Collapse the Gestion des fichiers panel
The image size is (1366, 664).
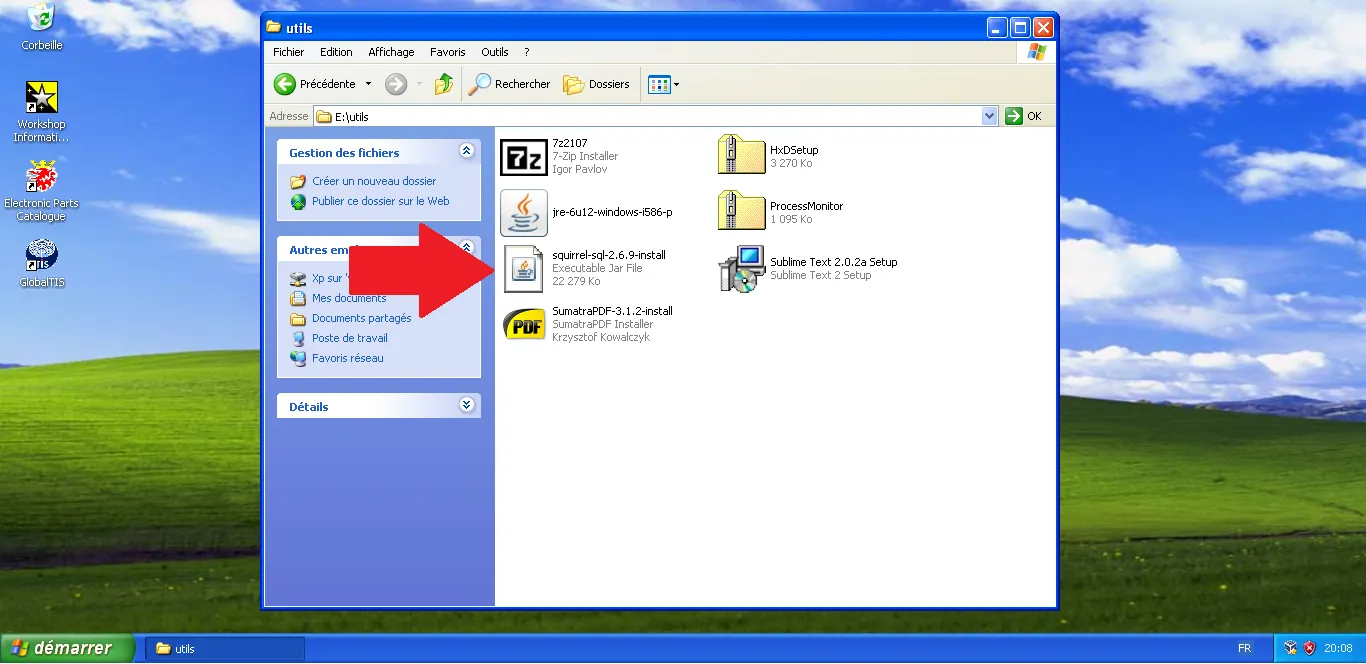pyautogui.click(x=466, y=151)
